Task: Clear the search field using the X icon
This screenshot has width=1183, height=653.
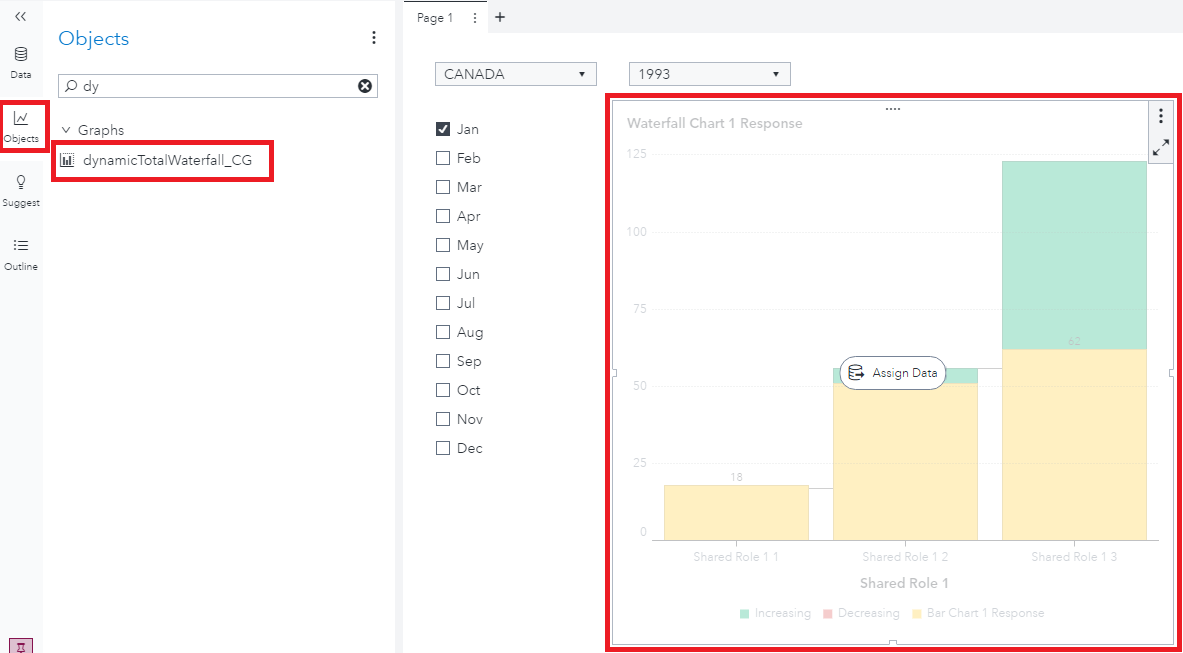Action: point(364,86)
